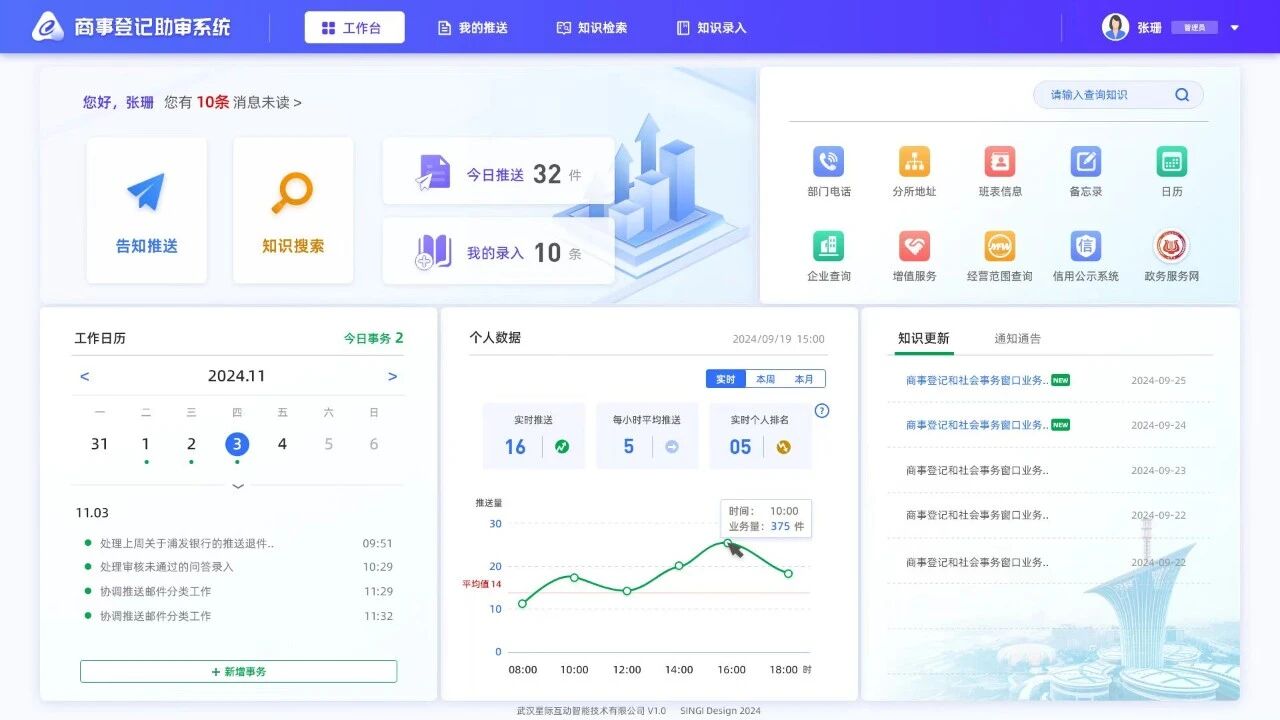Switch to the 通知通告 tab
Image resolution: width=1280 pixels, height=720 pixels.
click(1017, 339)
